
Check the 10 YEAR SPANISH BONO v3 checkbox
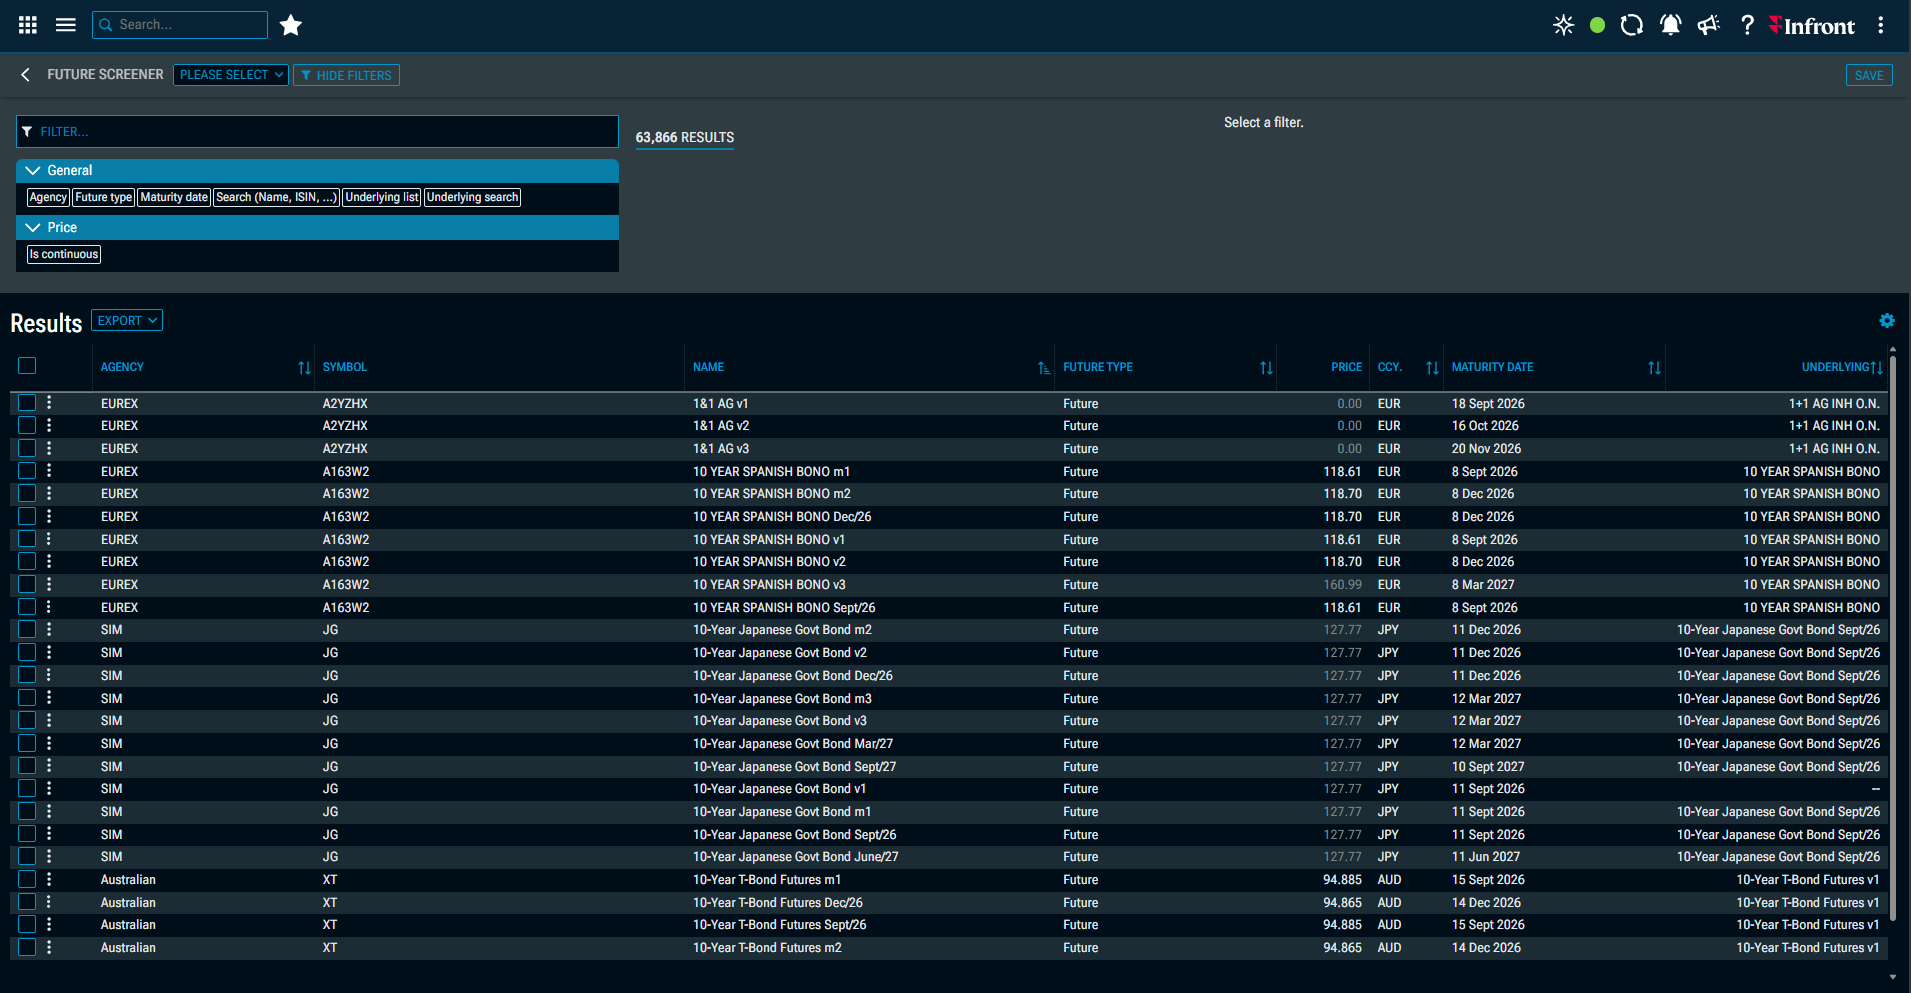tap(27, 584)
